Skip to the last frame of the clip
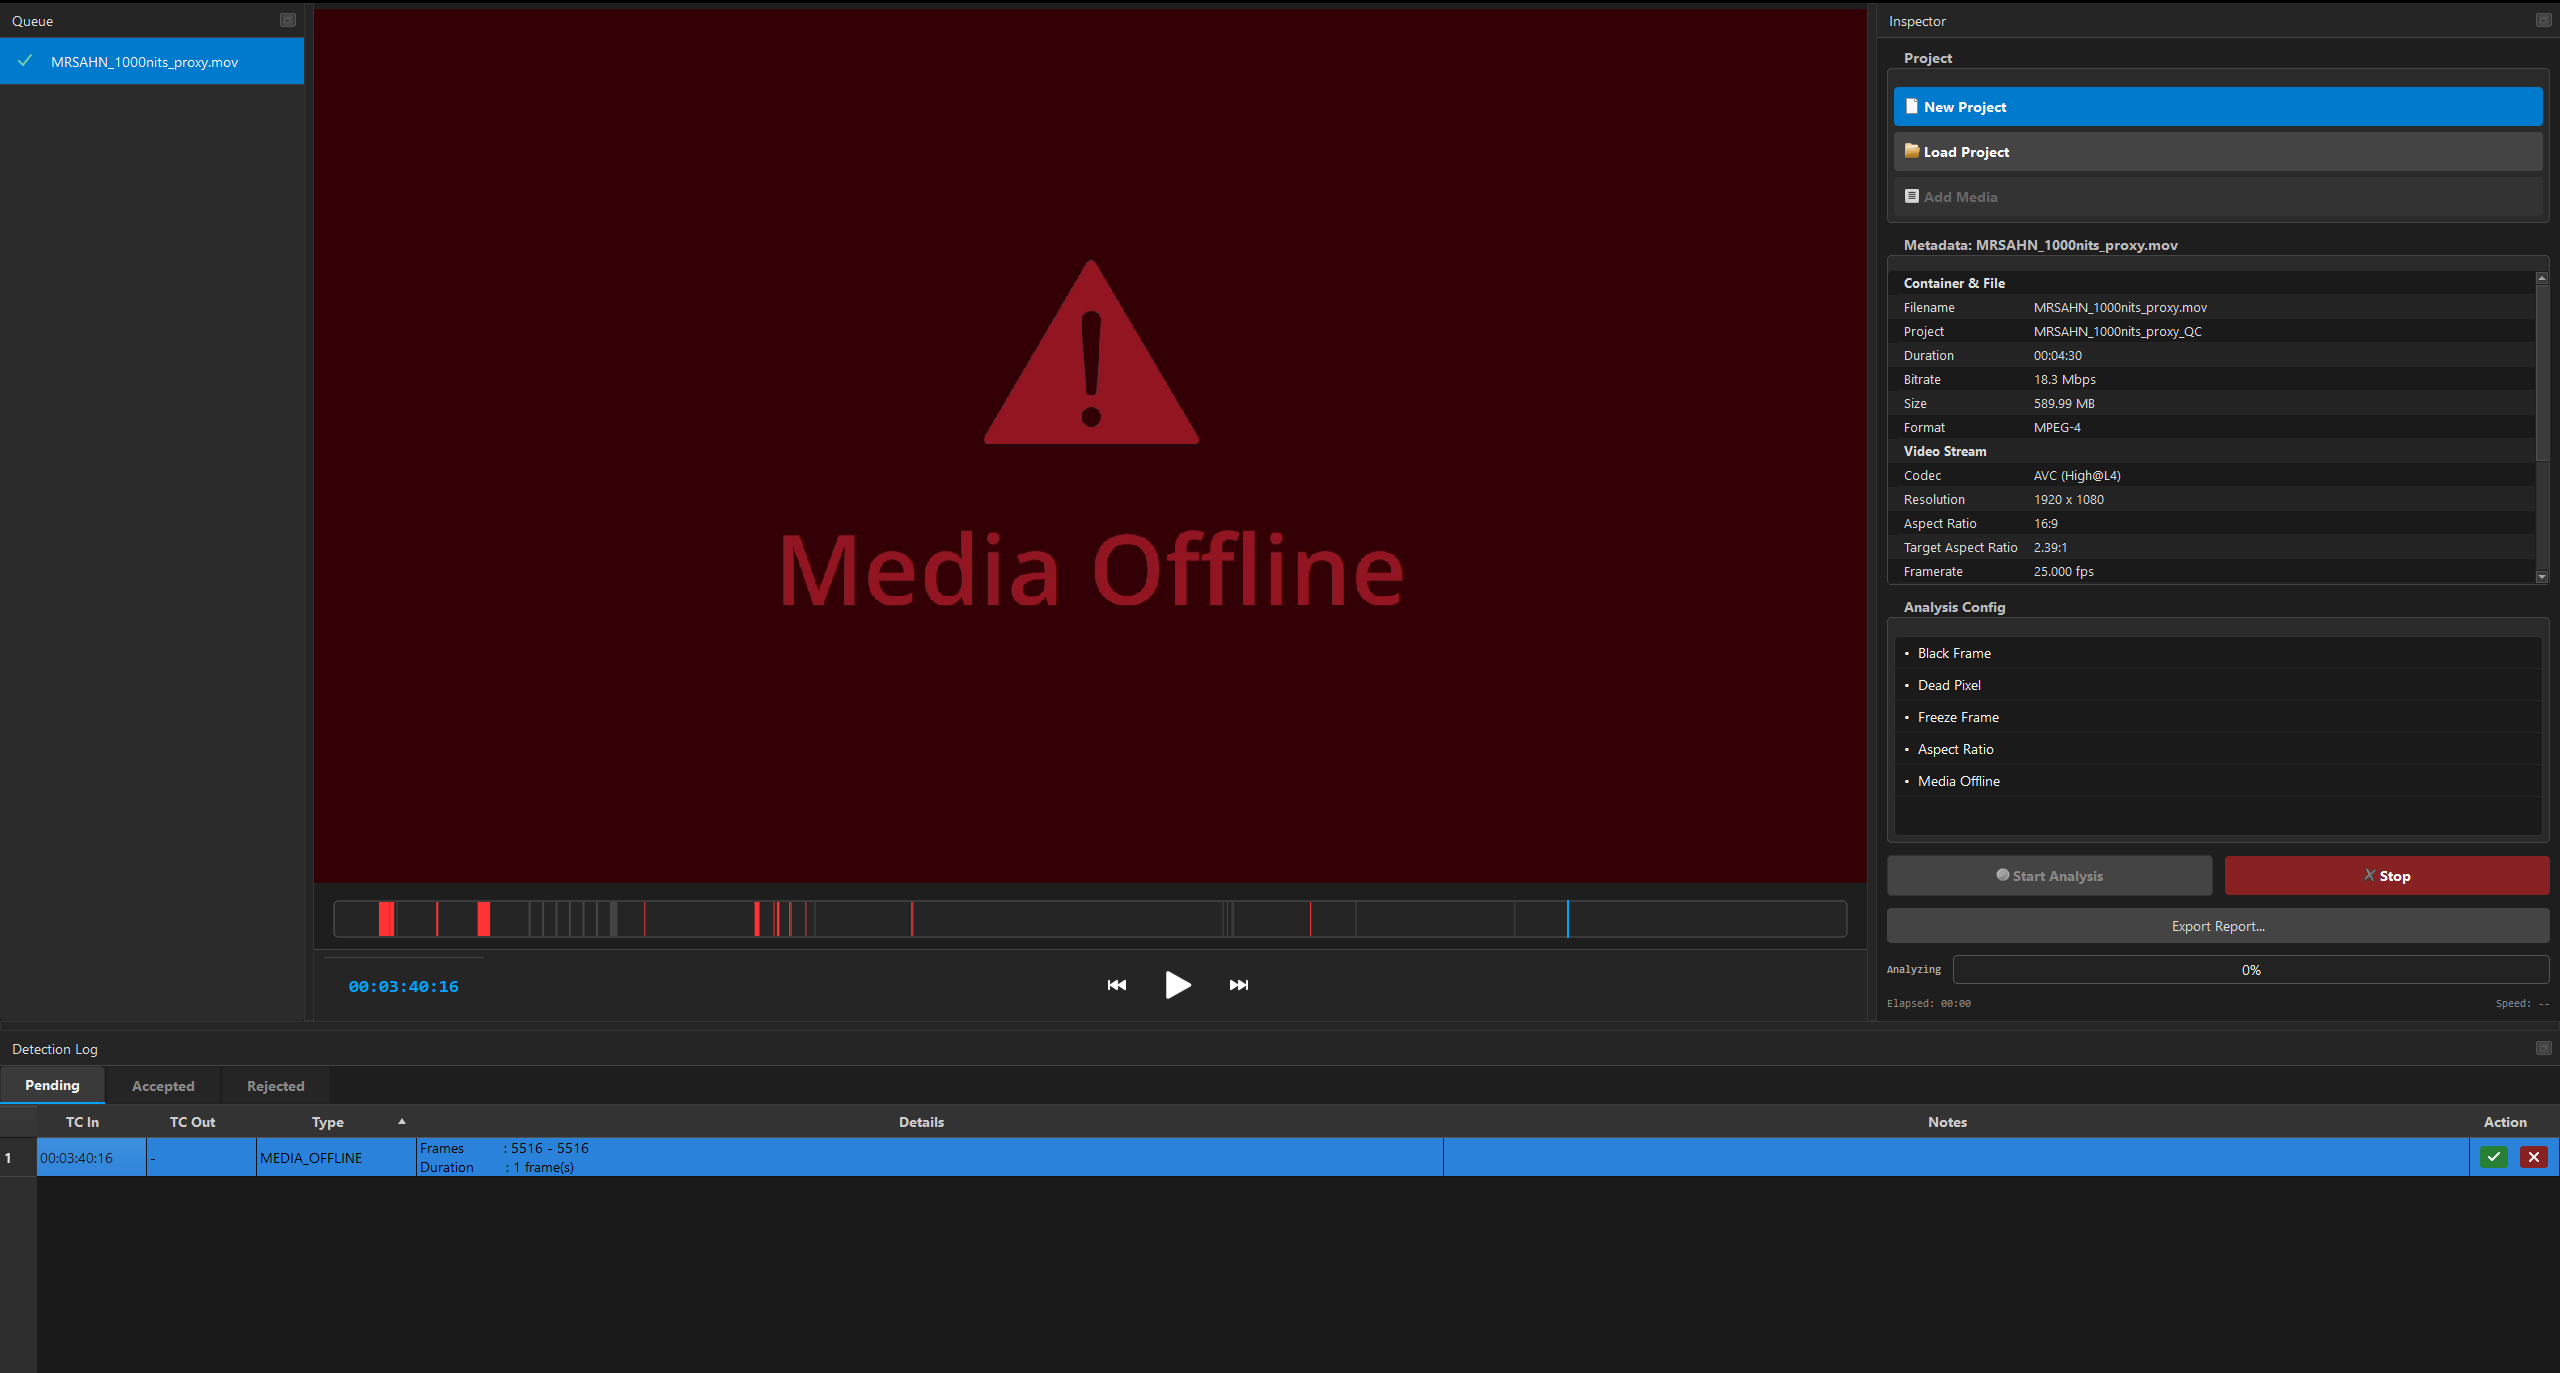Image resolution: width=2560 pixels, height=1373 pixels. point(1239,985)
